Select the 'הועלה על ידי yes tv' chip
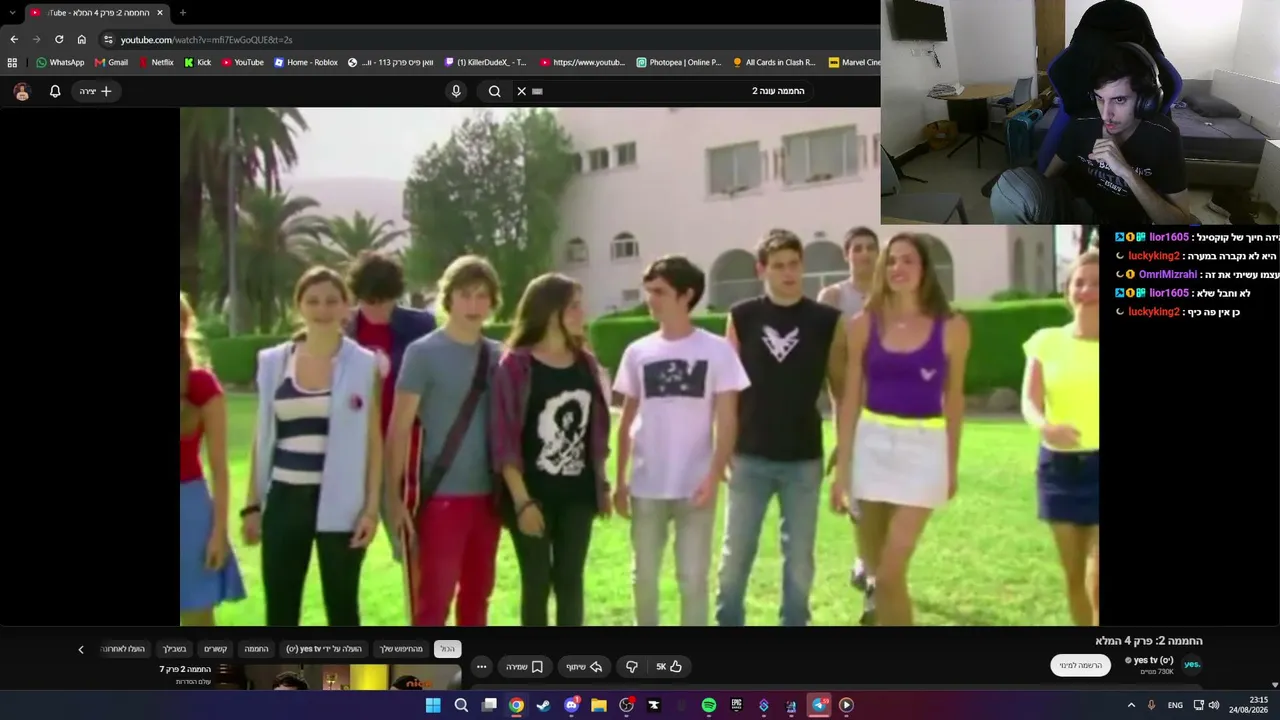This screenshot has height=720, width=1280. coord(324,649)
